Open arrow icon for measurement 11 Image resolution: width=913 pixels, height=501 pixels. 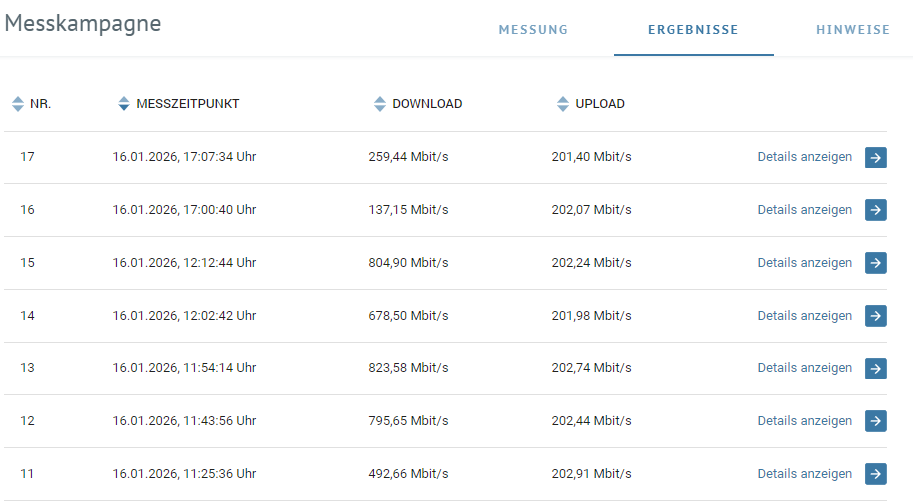coord(876,474)
